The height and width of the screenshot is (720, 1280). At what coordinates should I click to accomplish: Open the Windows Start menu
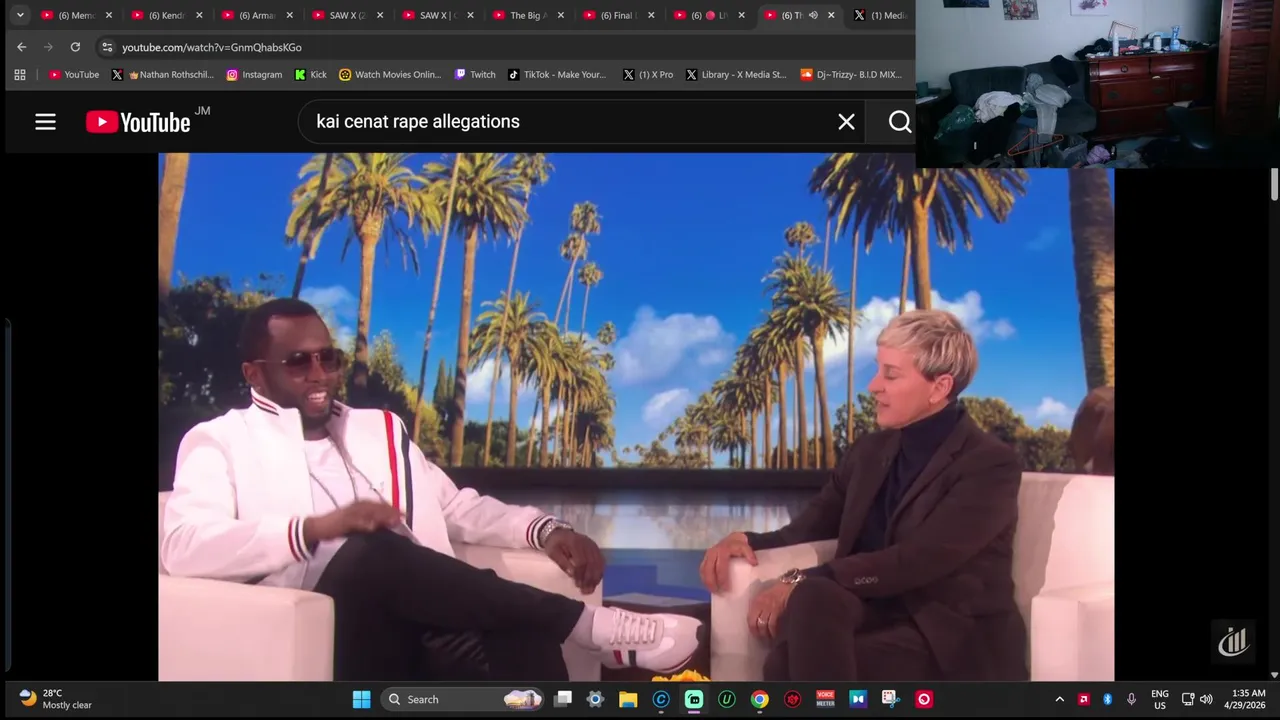[x=361, y=699]
